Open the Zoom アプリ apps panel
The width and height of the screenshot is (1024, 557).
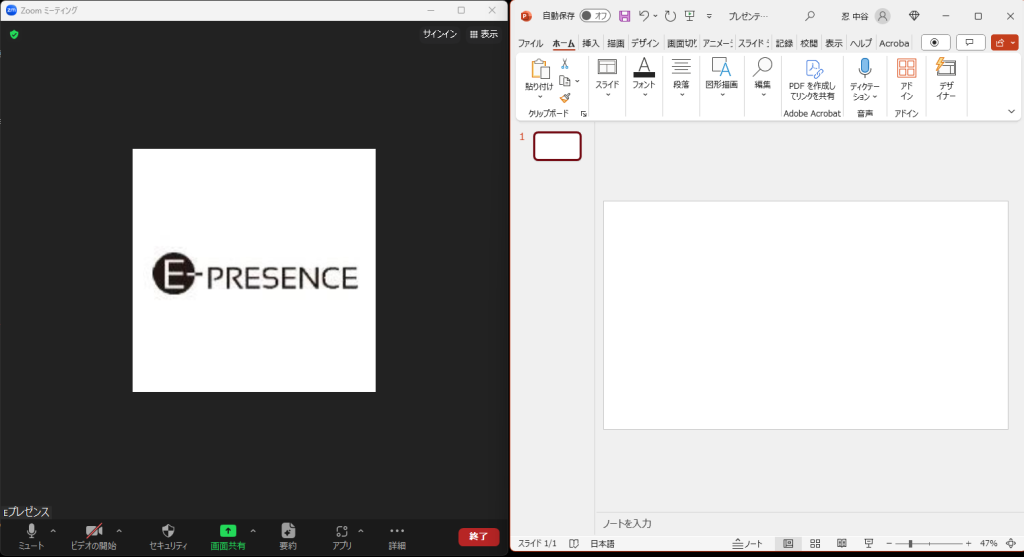point(342,537)
